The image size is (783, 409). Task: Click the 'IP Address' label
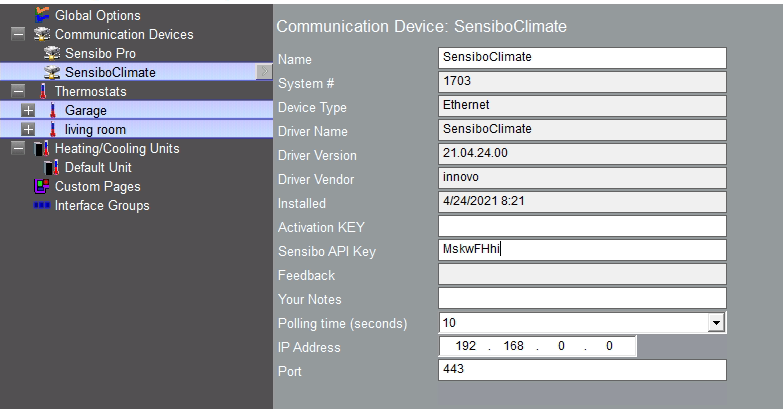[309, 347]
